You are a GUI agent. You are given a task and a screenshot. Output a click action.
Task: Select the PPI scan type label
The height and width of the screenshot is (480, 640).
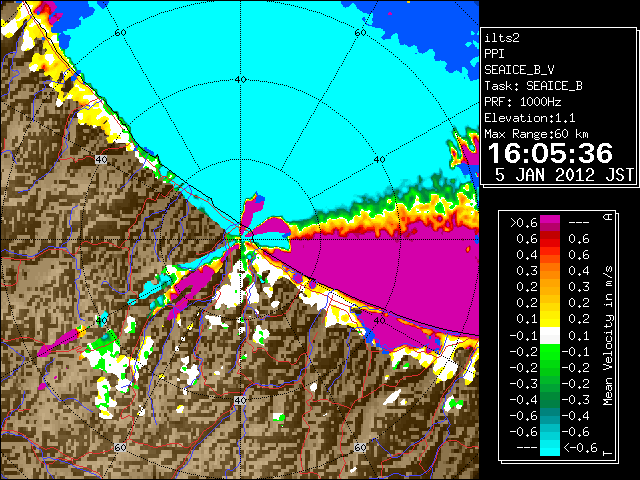pos(494,54)
